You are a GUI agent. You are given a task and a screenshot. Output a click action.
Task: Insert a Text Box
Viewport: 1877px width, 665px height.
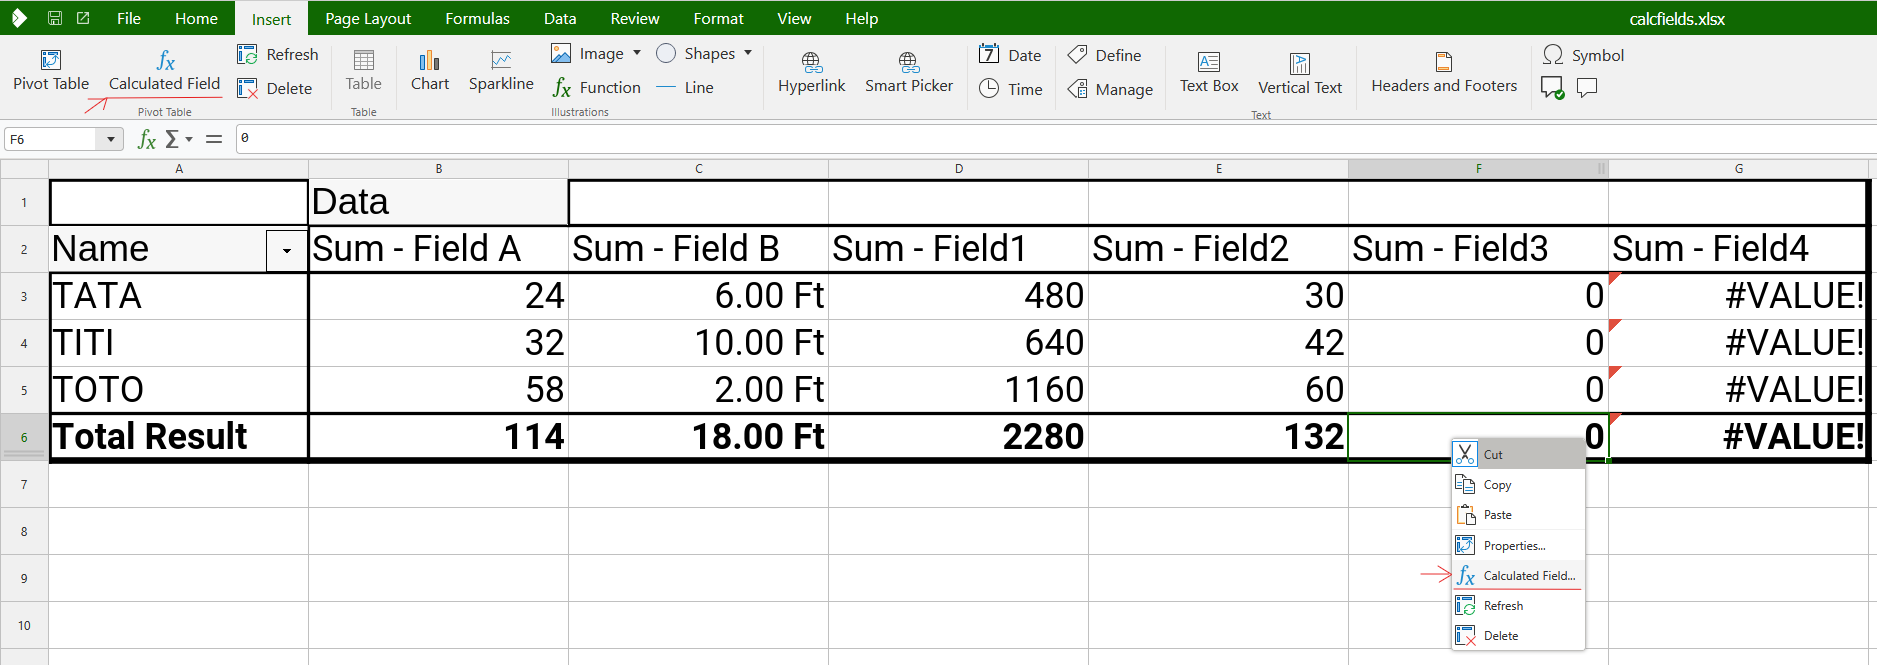pyautogui.click(x=1208, y=73)
